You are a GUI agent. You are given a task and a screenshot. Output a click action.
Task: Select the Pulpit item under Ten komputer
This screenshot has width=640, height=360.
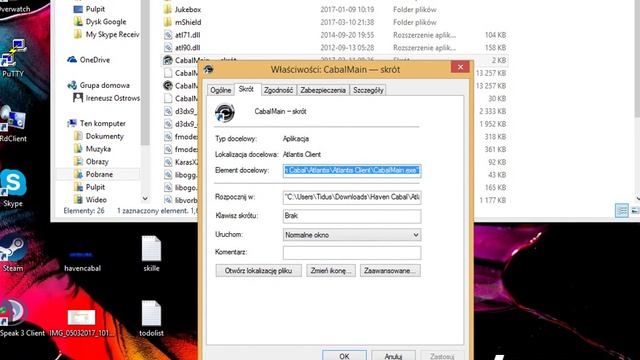tap(89, 187)
